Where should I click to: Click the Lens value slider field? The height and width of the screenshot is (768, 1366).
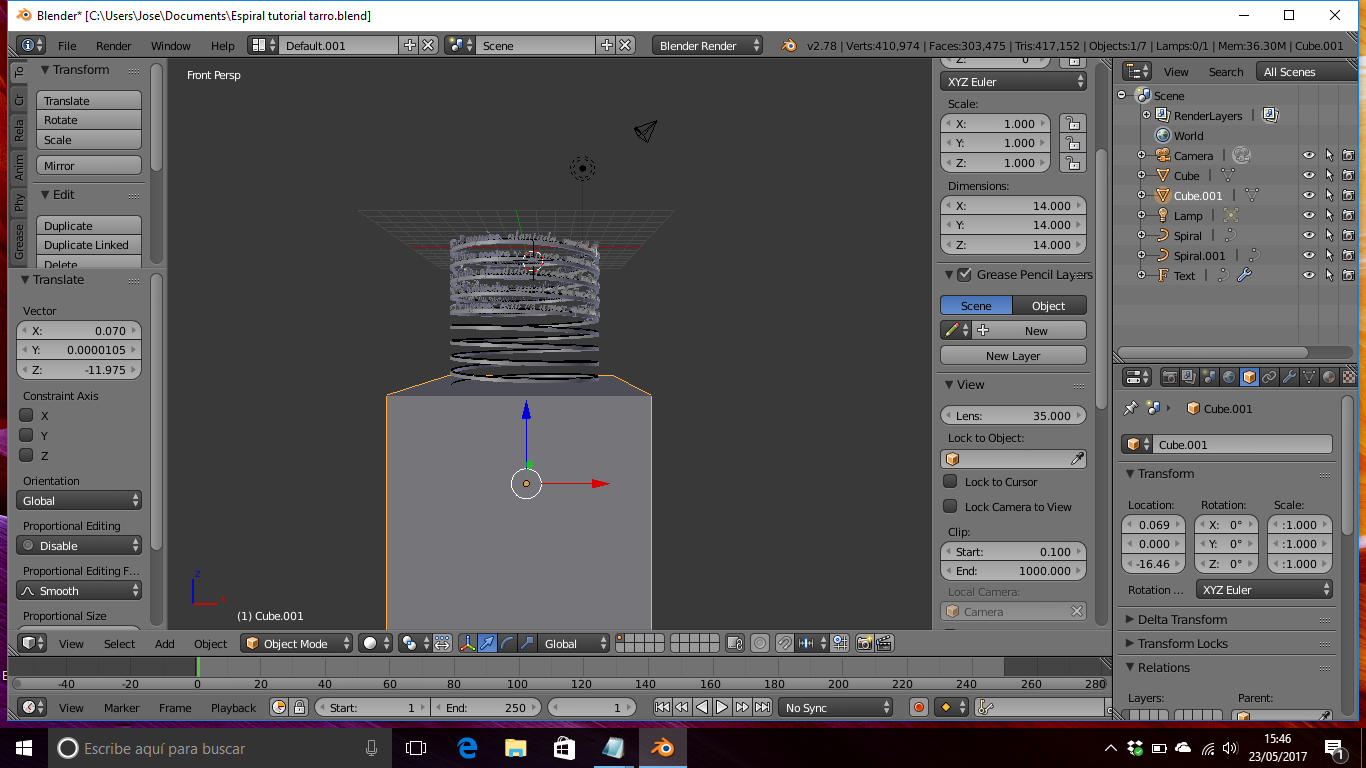[1013, 415]
